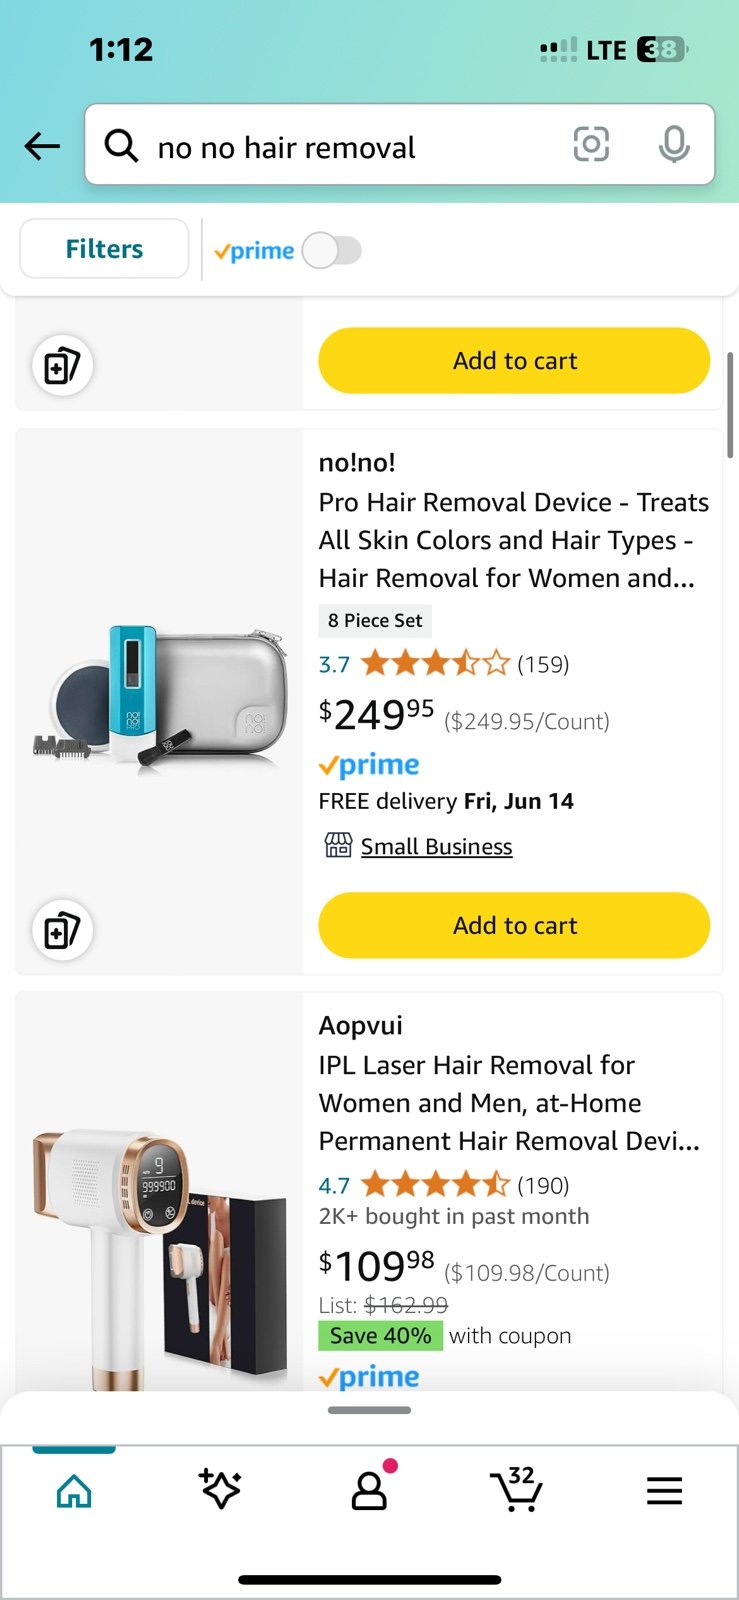This screenshot has height=1600, width=739.
Task: Open the hamburger menu tab
Action: (x=664, y=1491)
